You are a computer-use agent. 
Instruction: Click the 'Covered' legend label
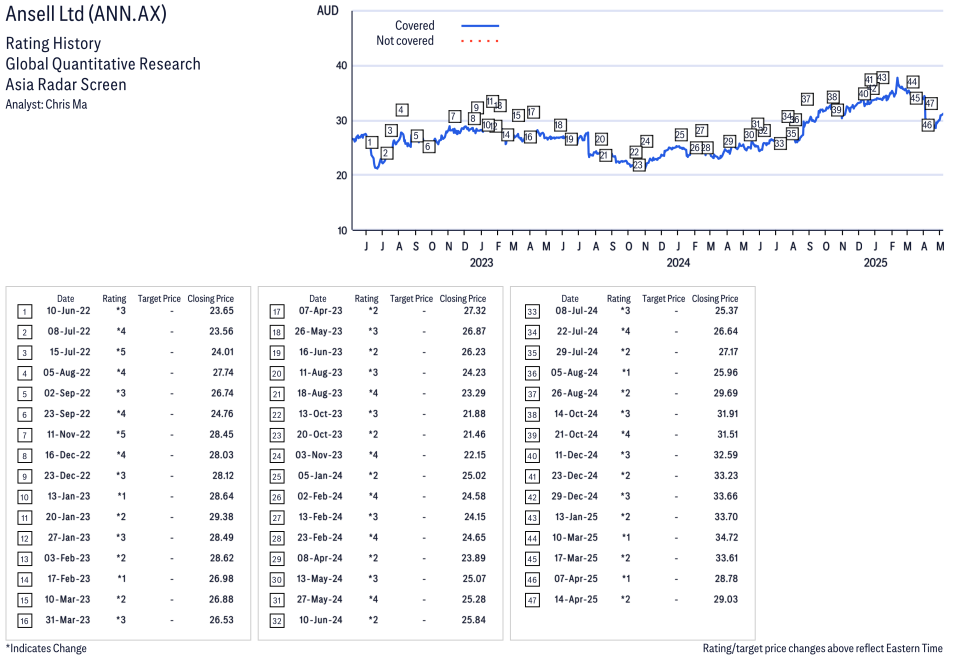414,26
